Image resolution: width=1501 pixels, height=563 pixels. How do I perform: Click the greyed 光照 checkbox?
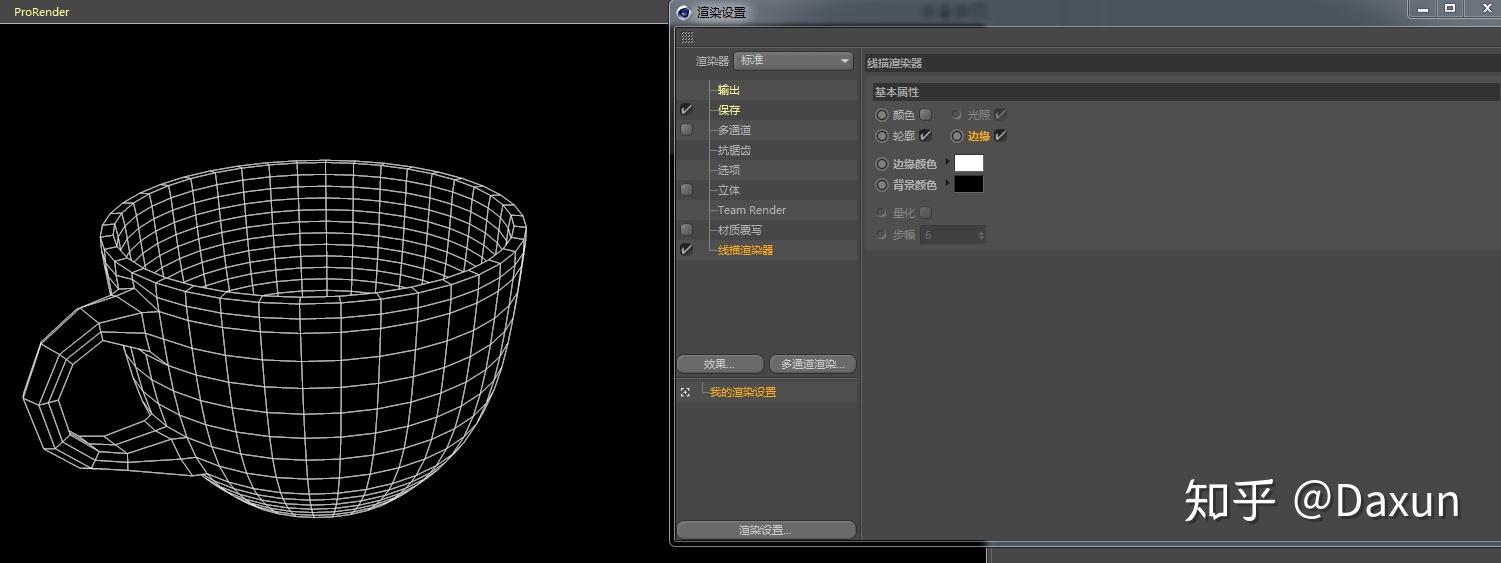click(x=1001, y=115)
